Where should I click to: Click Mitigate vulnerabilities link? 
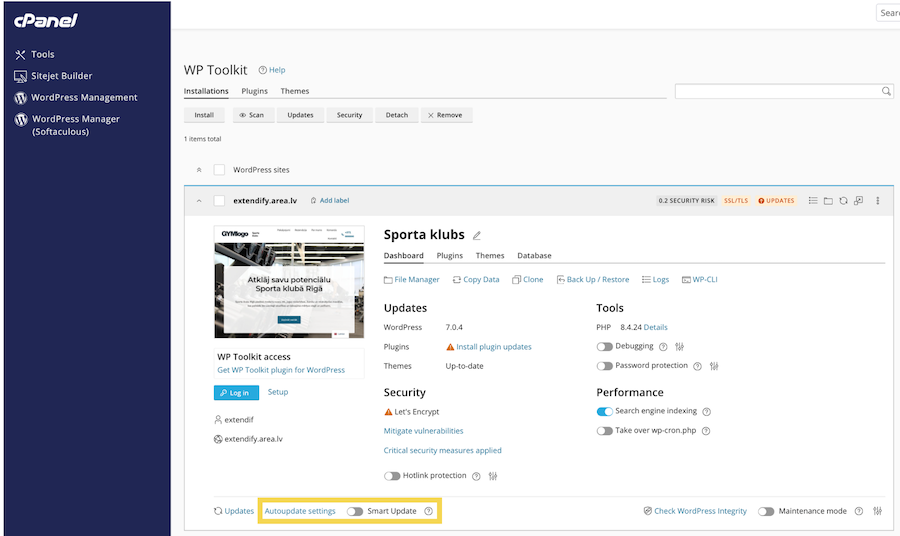coord(424,431)
